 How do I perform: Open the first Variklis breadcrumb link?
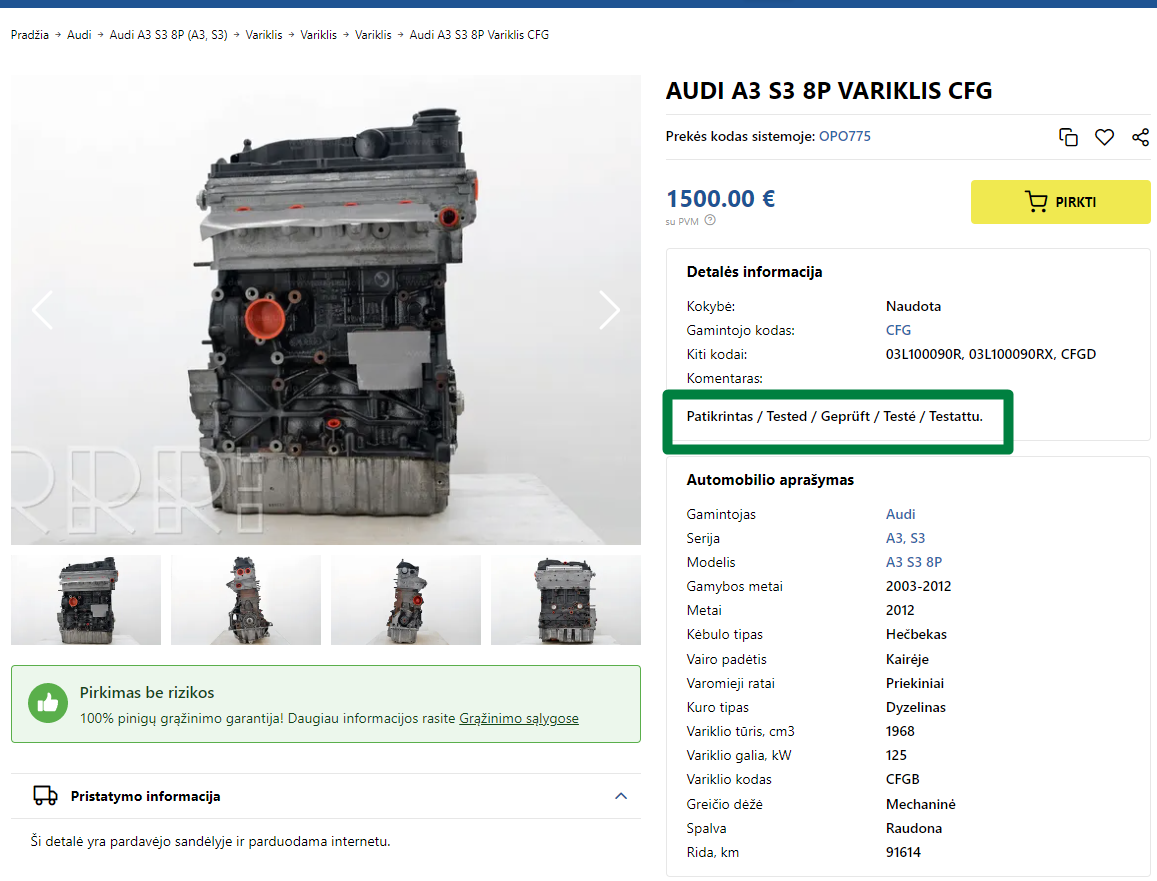[263, 35]
